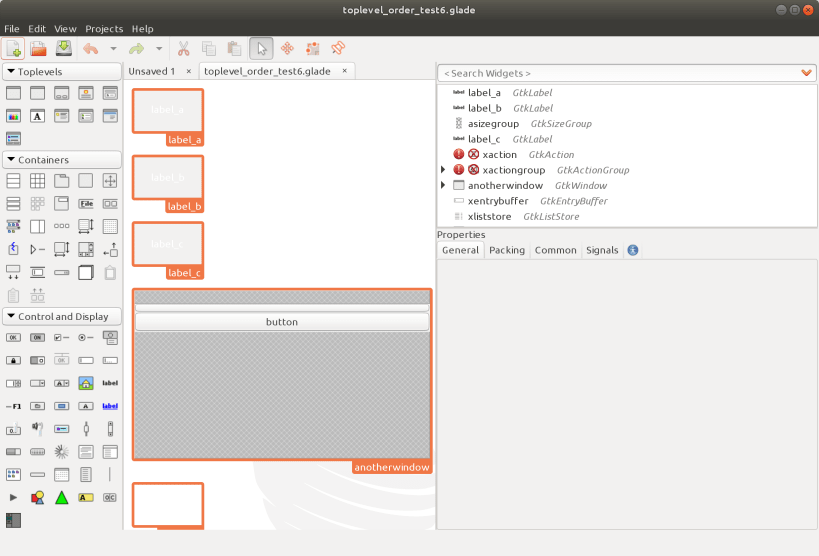Open the Search Widgets dropdown arrow
Viewport: 819px width, 556px height.
coord(806,73)
